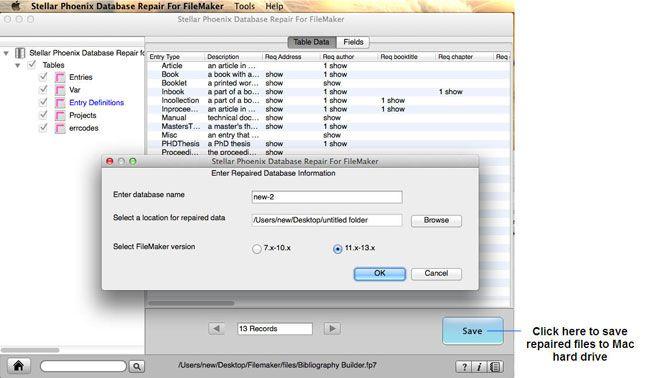Viewport: 645px width, 378px height.
Task: Select the Projects tree item
Action: click(x=82, y=116)
